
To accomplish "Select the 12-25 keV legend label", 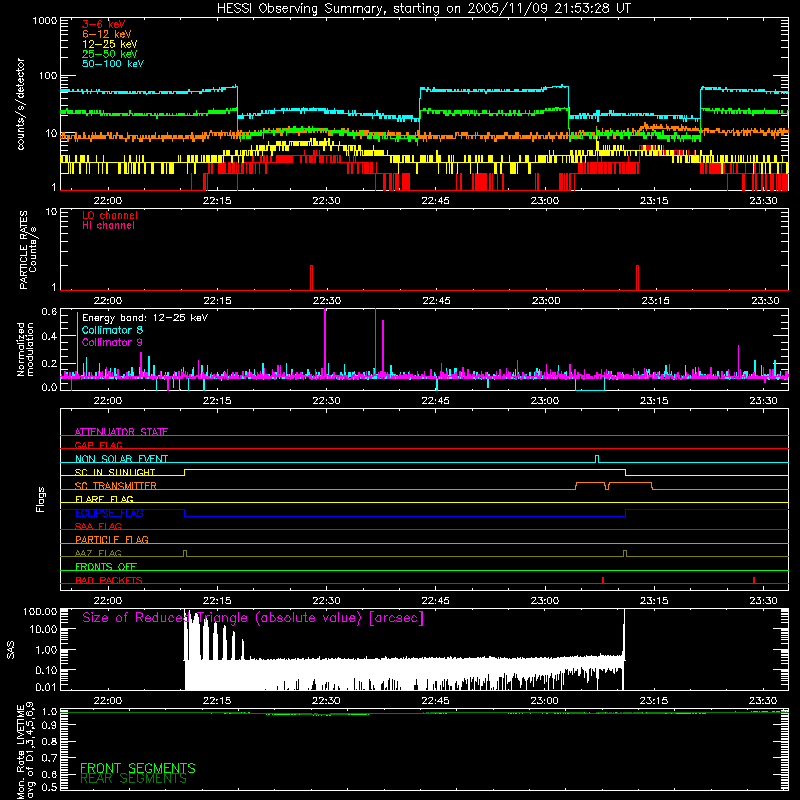I will [x=110, y=44].
